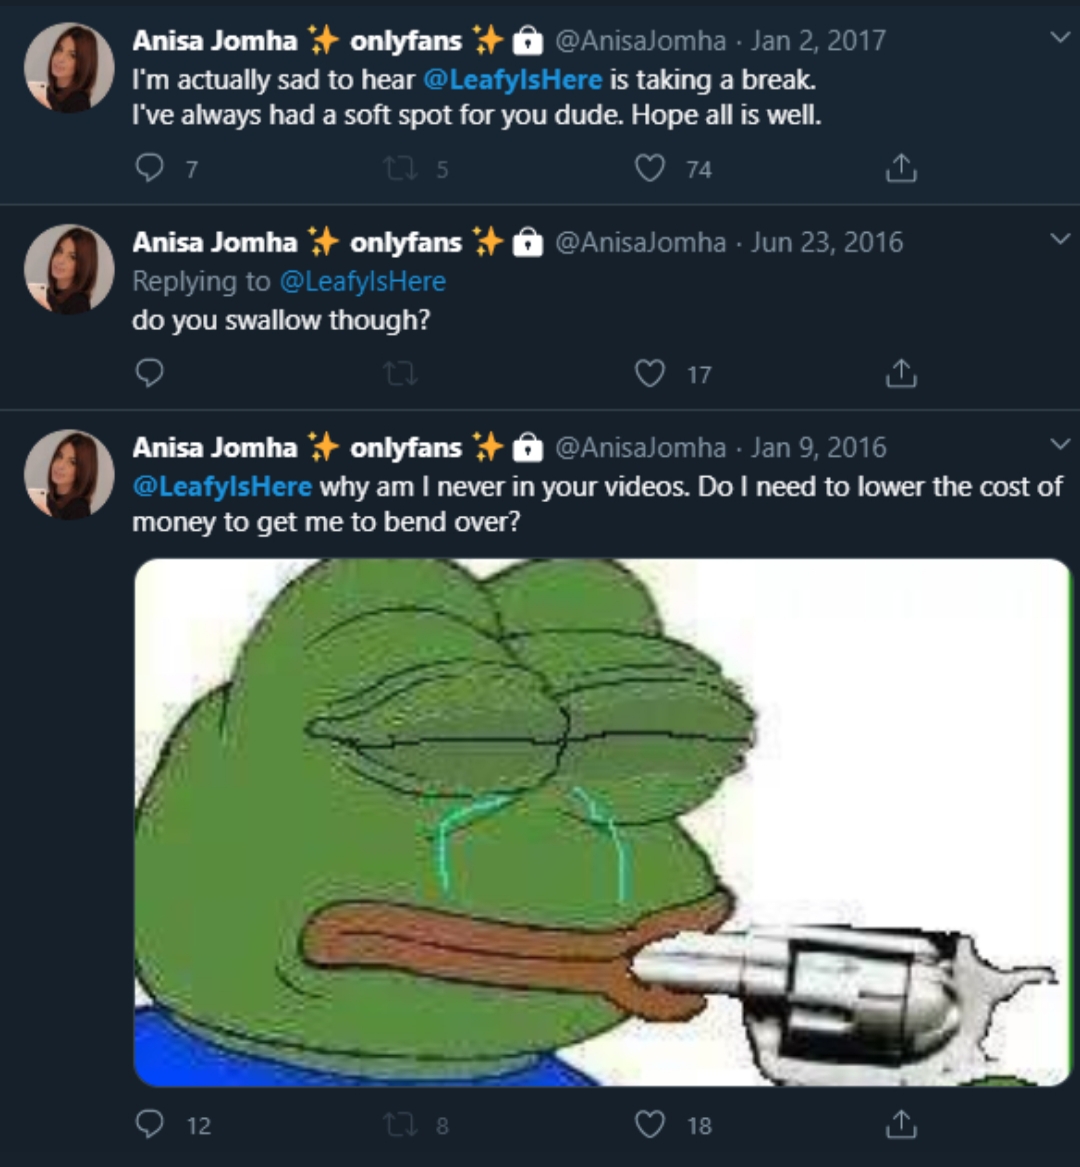The image size is (1080, 1167).
Task: Open the Jan 2, 2017 tweet options chevron
Action: point(1060,36)
